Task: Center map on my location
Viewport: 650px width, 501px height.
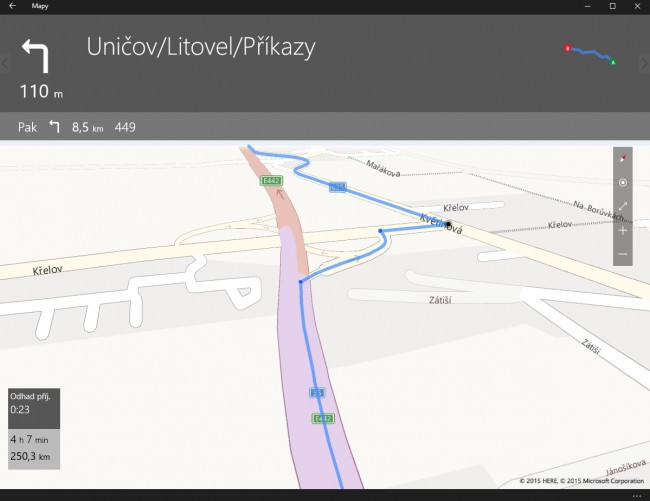Action: point(623,183)
